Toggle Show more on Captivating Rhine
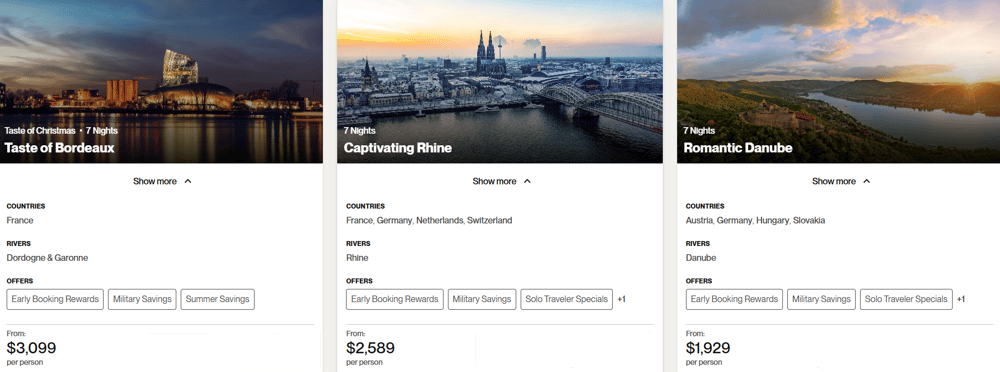 pos(501,181)
